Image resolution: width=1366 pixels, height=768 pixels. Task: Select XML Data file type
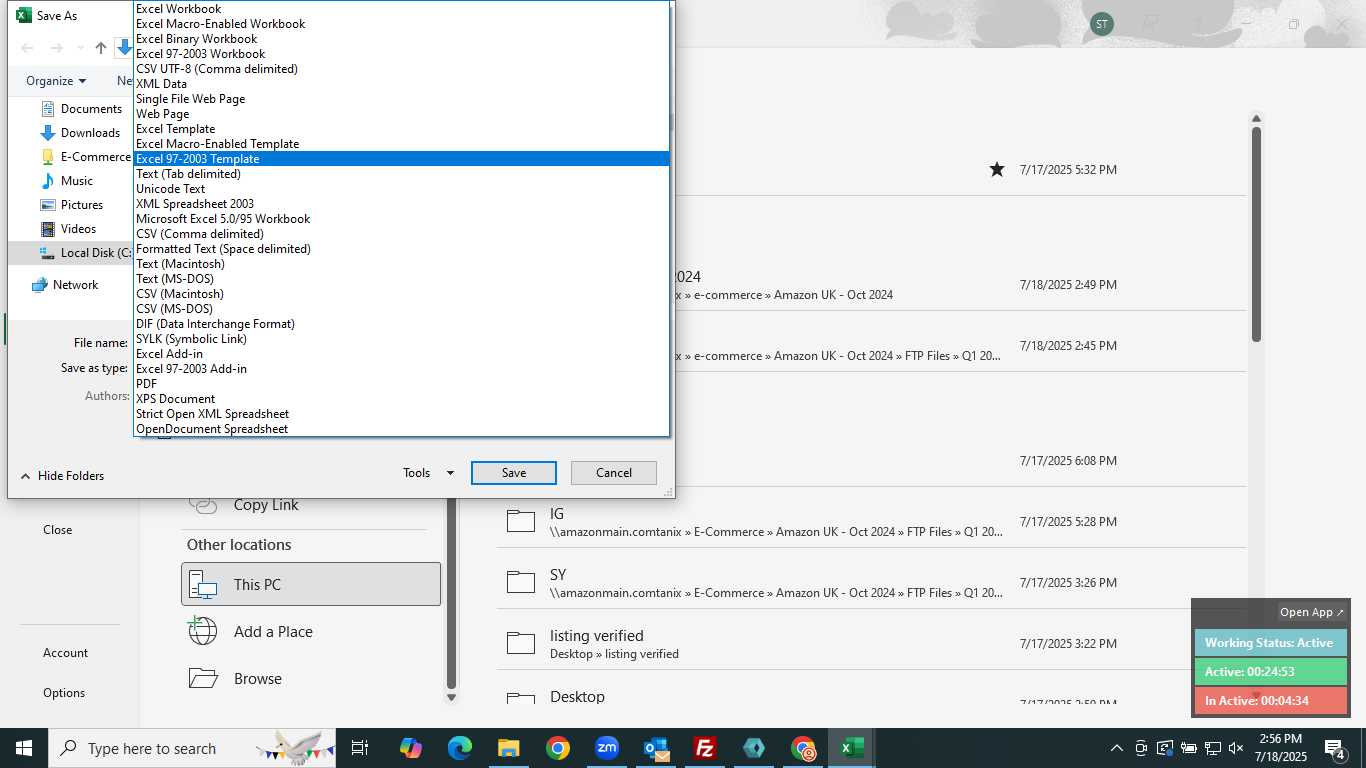401,84
